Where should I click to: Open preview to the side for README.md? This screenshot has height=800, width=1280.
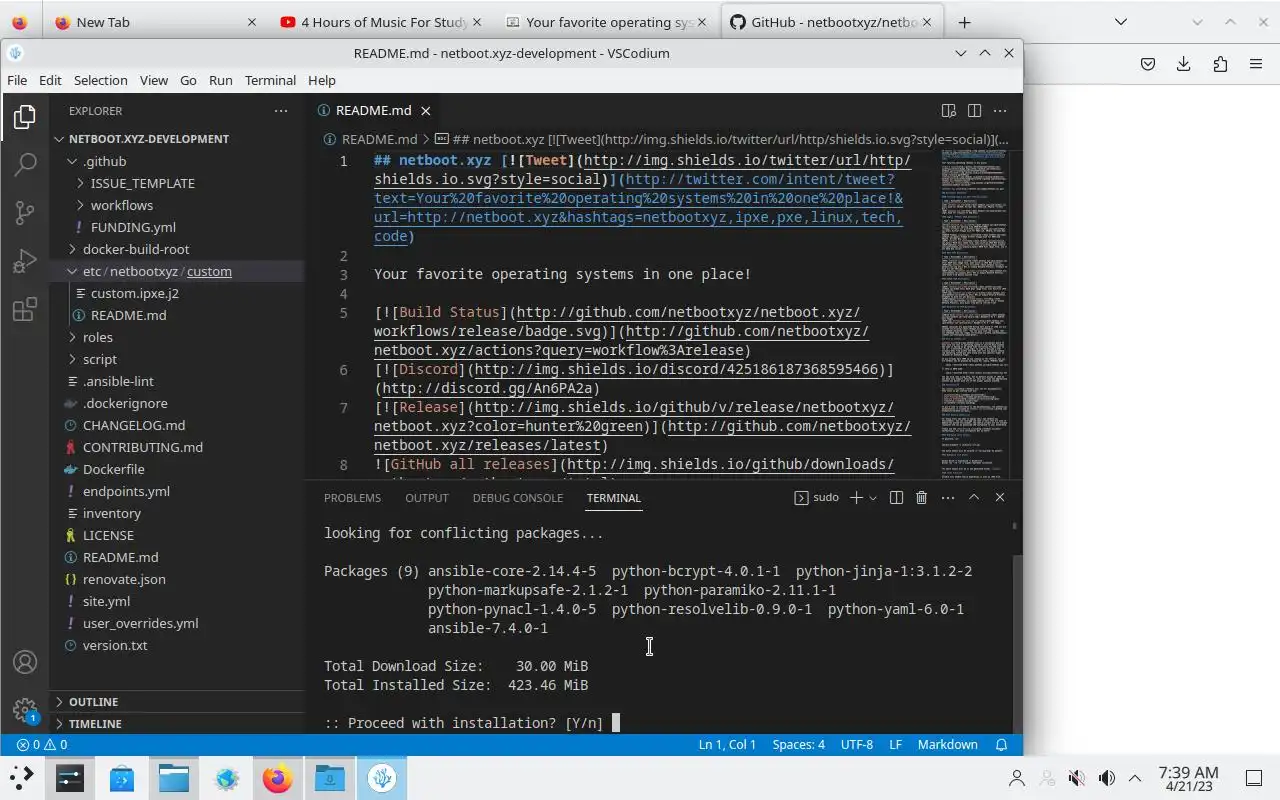[948, 111]
